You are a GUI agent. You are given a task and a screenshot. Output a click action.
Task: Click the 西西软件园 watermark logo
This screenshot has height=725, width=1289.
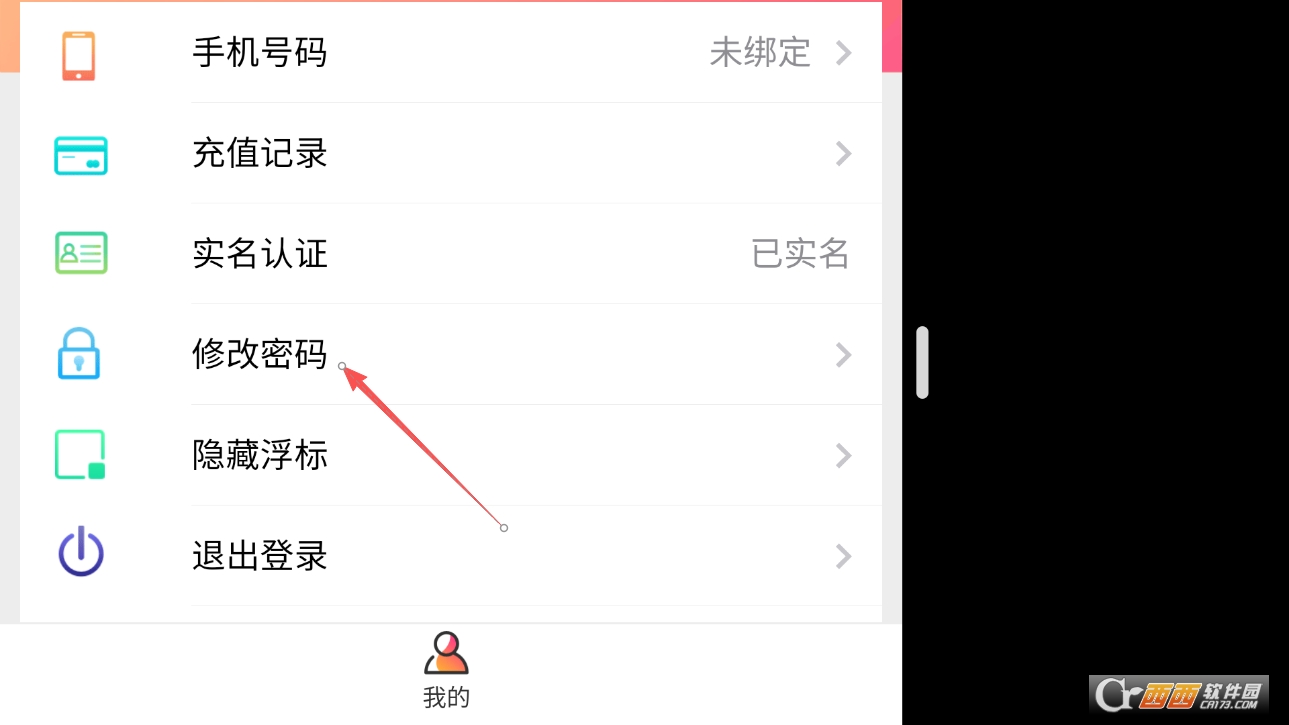[1179, 693]
